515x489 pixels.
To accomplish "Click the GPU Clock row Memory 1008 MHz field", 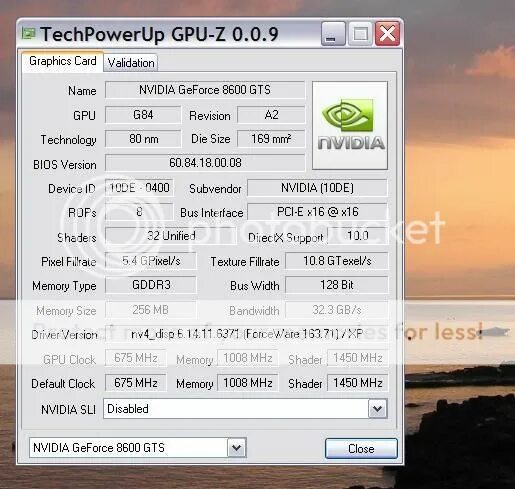I will (x=248, y=358).
